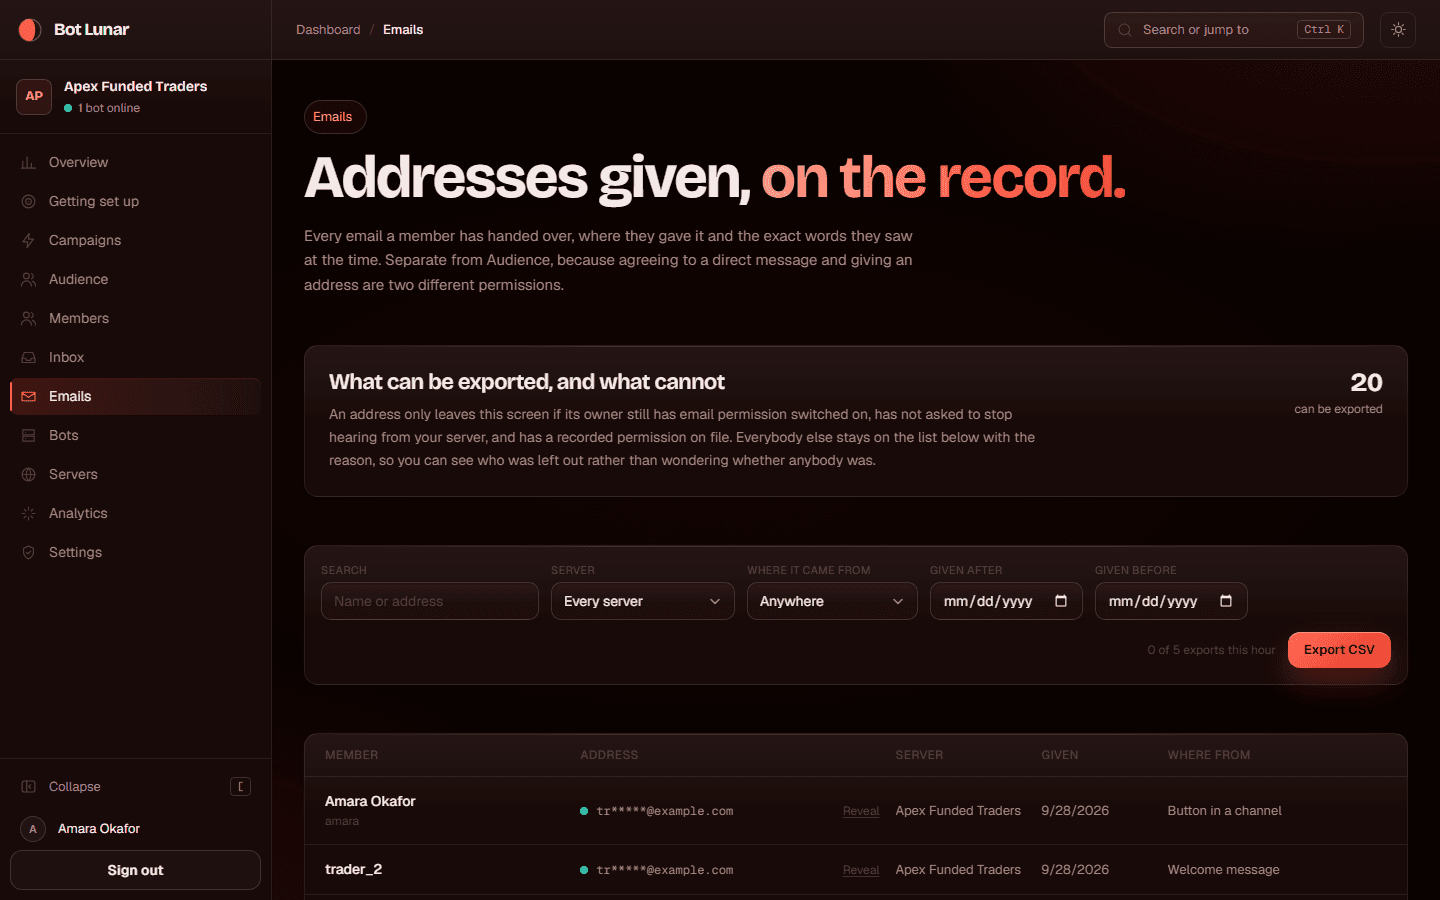The width and height of the screenshot is (1440, 900).
Task: Click the Emails breadcrumb
Action: tap(403, 30)
